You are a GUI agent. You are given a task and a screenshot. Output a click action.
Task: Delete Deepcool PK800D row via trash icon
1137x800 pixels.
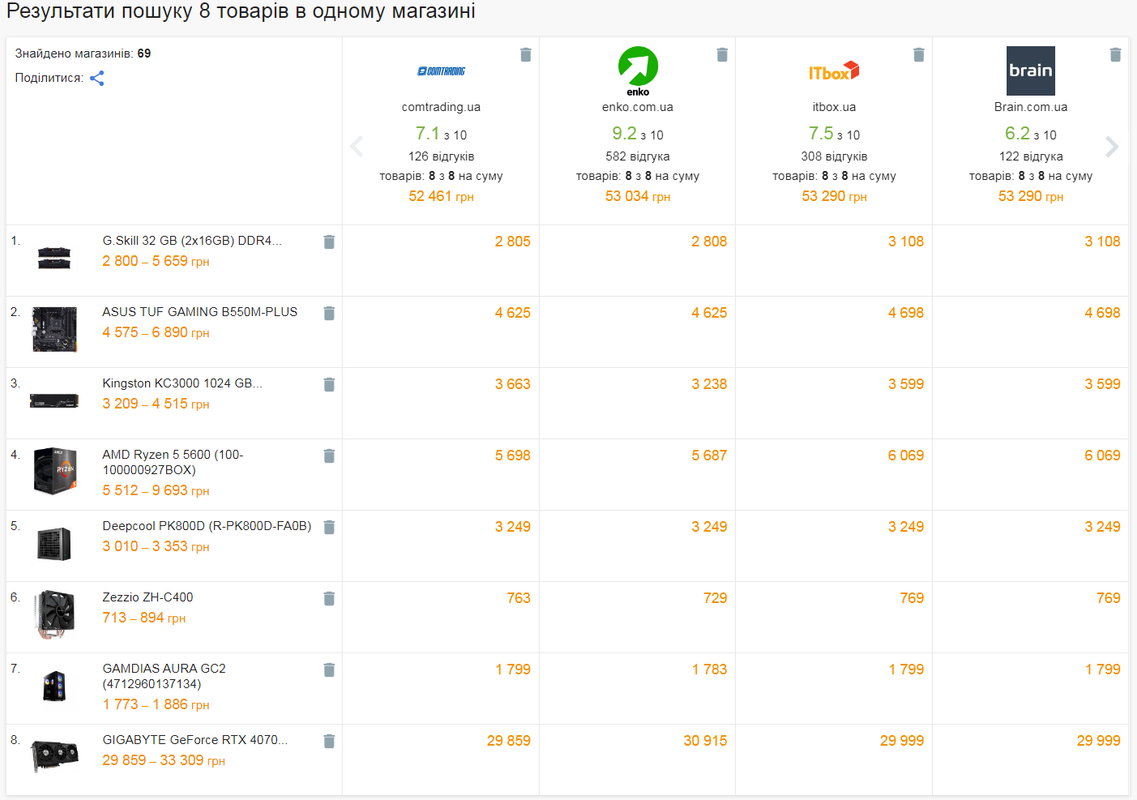pyautogui.click(x=329, y=527)
